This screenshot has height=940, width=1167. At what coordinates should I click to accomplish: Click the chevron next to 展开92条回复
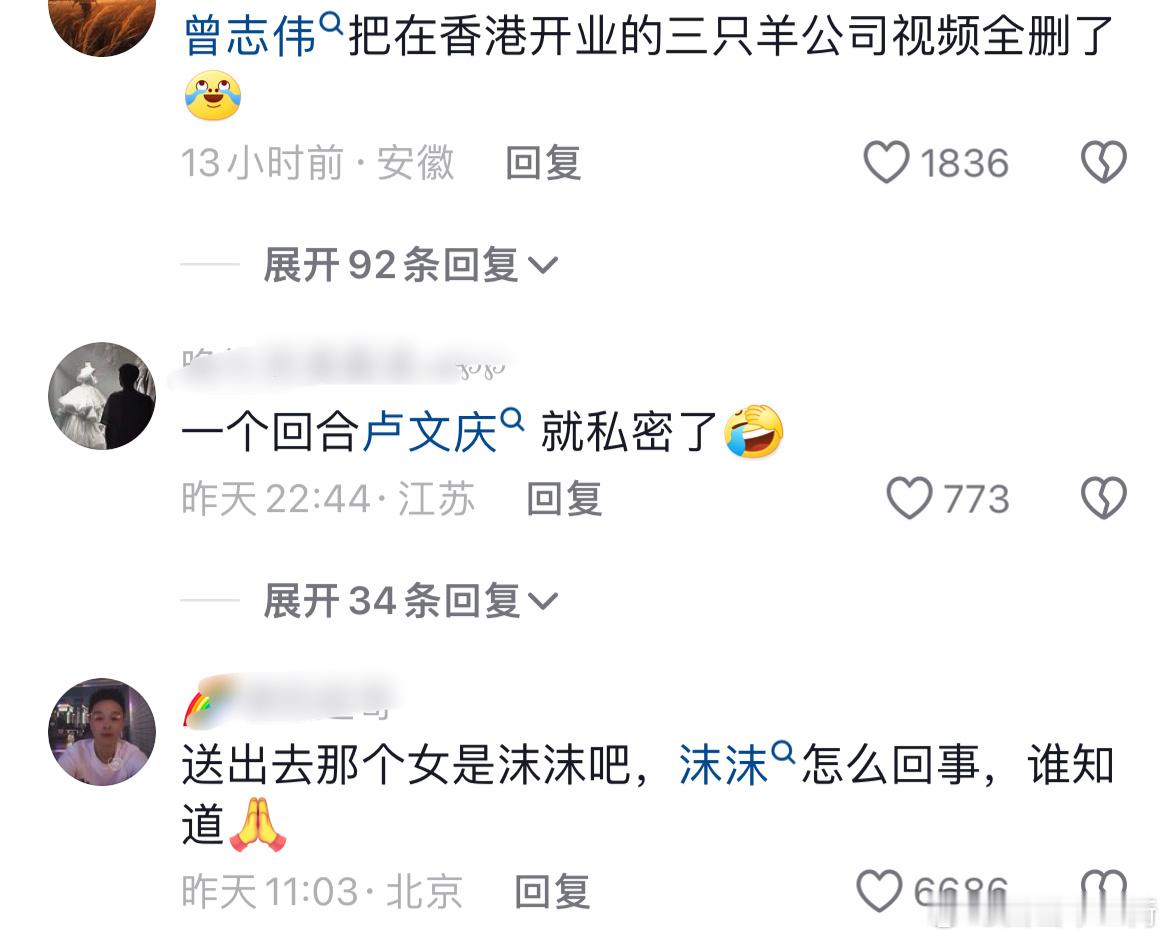pos(543,266)
